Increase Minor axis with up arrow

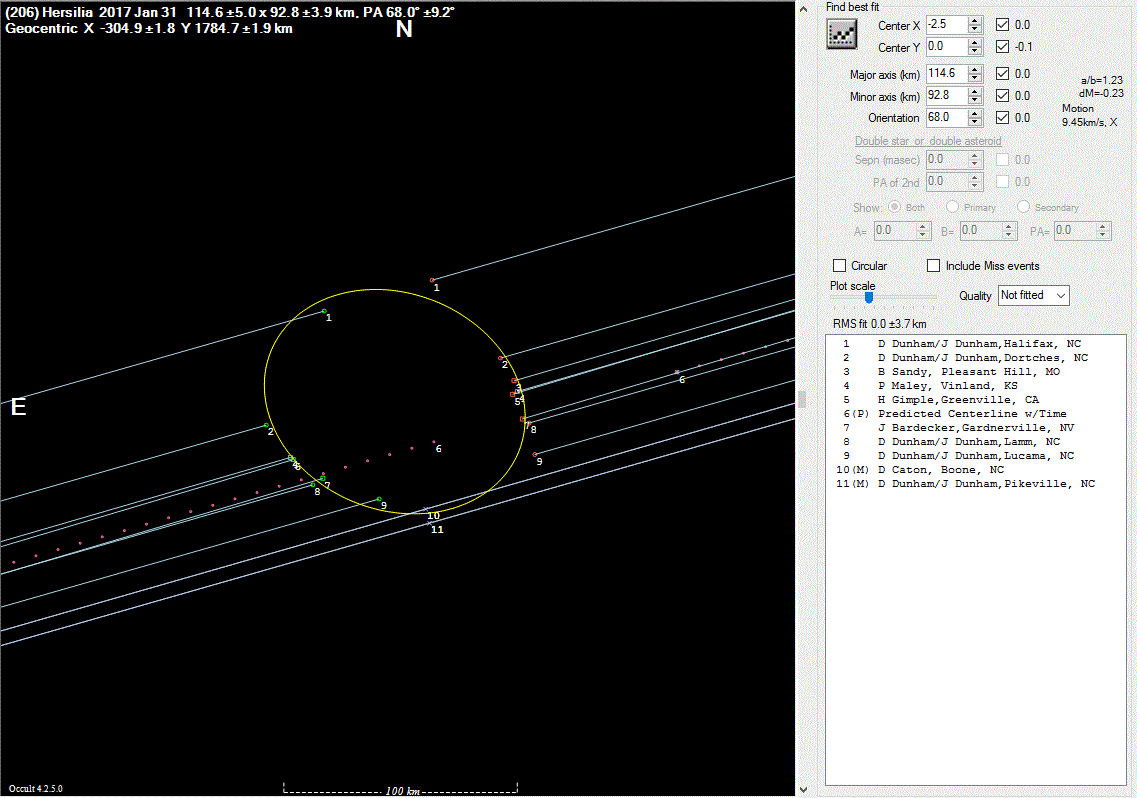(975, 91)
